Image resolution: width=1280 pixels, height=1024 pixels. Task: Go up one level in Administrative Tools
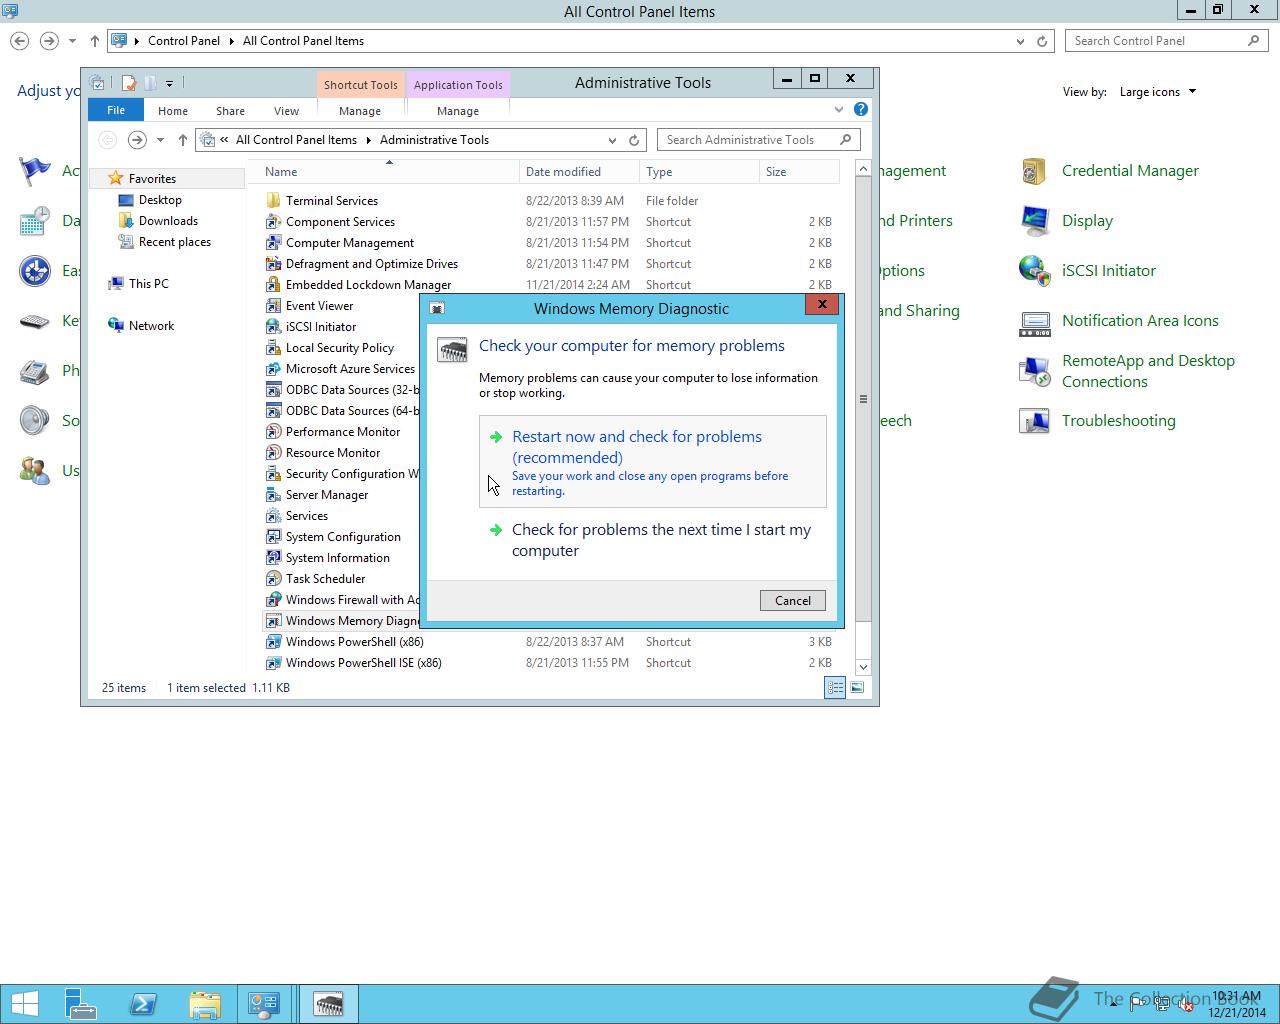(182, 140)
